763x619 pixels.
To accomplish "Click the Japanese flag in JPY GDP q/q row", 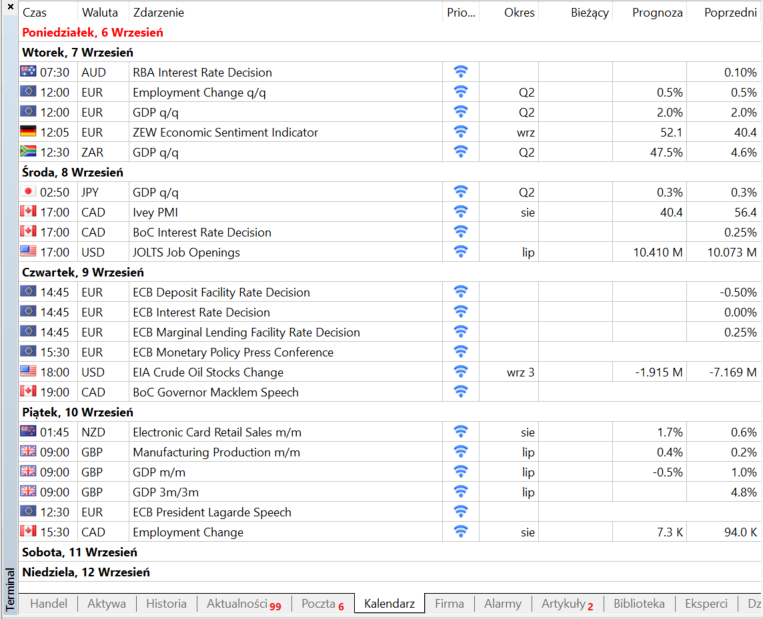I will [28, 191].
